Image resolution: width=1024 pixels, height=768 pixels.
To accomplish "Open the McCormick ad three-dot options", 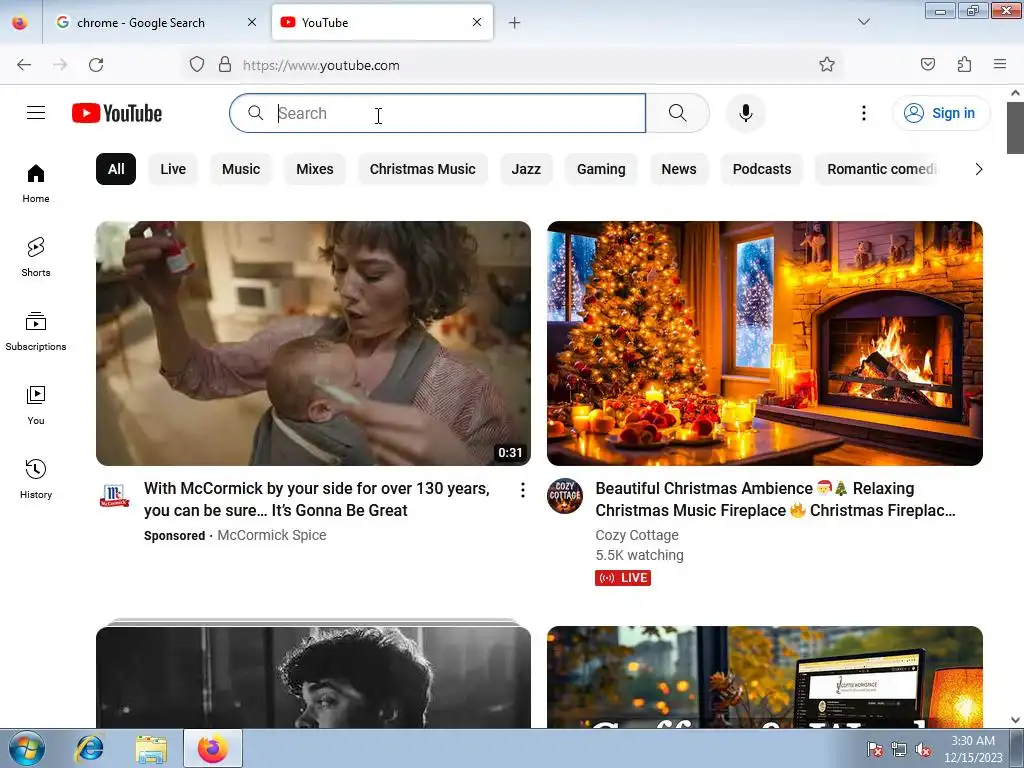I will coord(522,490).
